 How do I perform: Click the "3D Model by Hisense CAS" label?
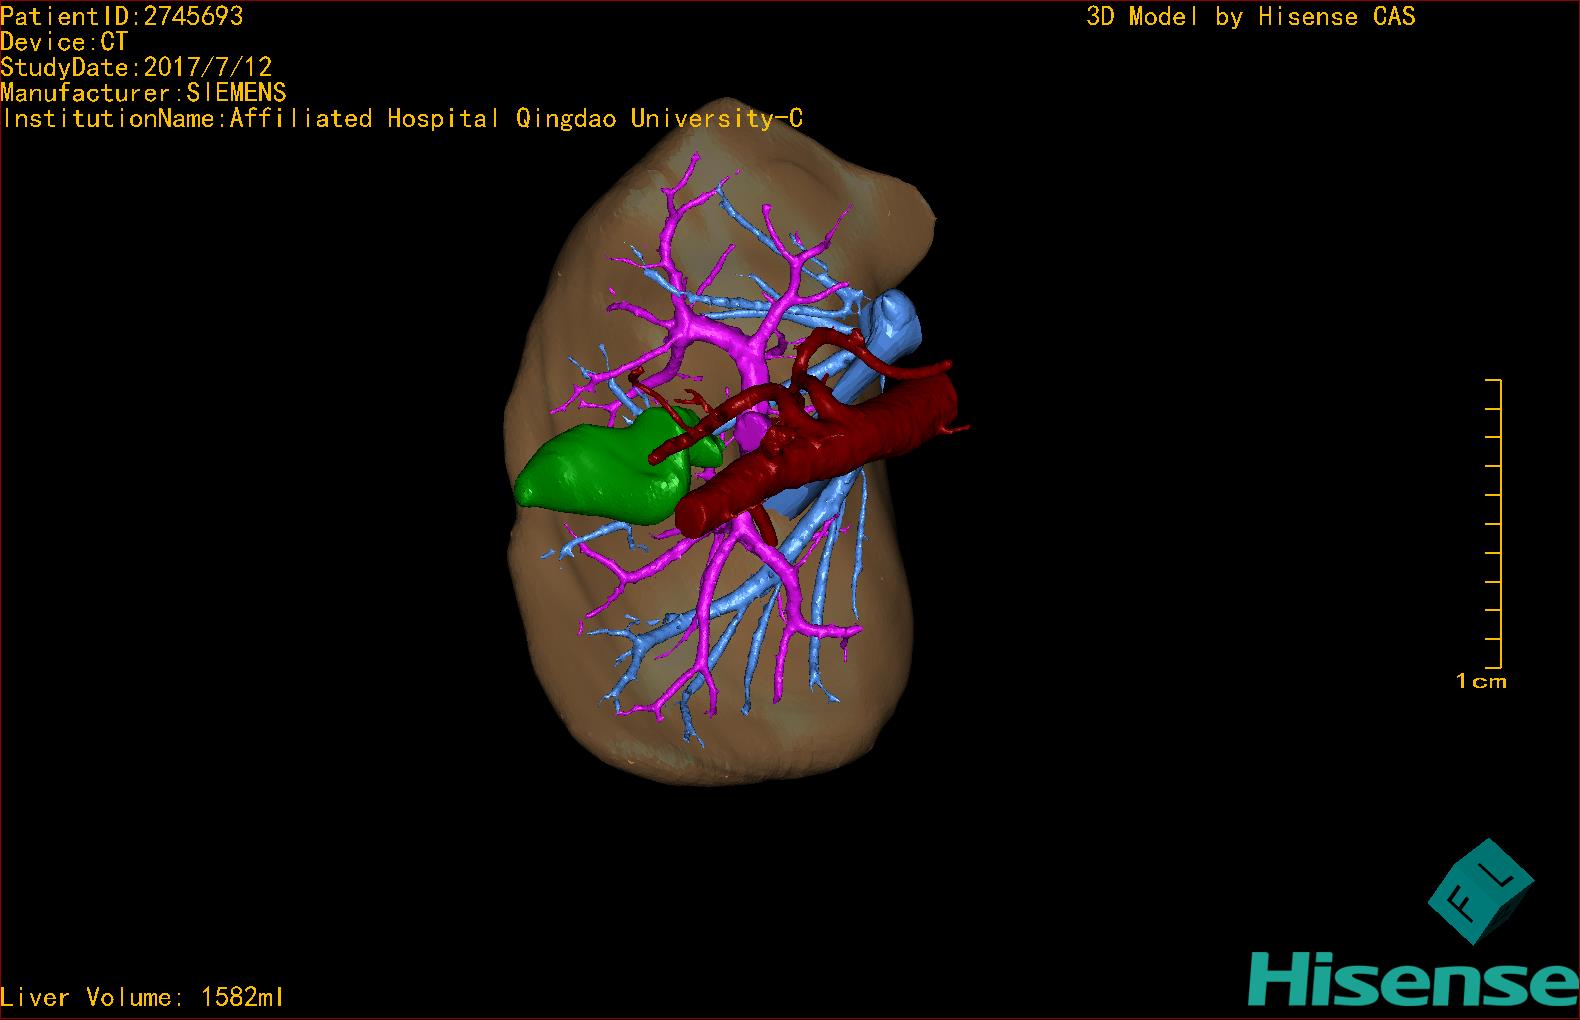click(x=1251, y=17)
